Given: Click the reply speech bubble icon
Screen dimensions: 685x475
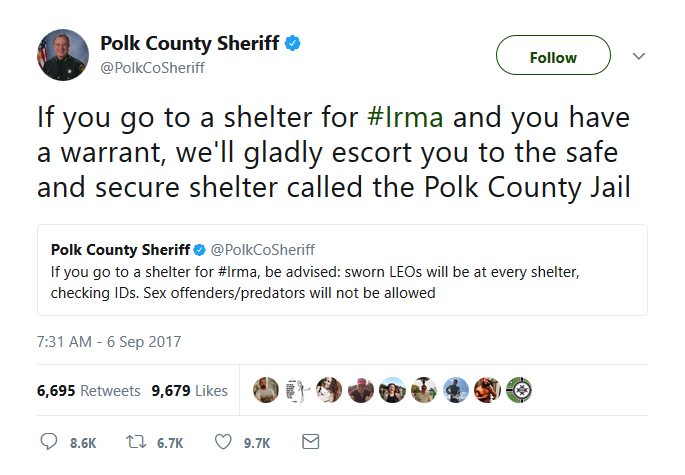Looking at the screenshot, I should (x=48, y=442).
